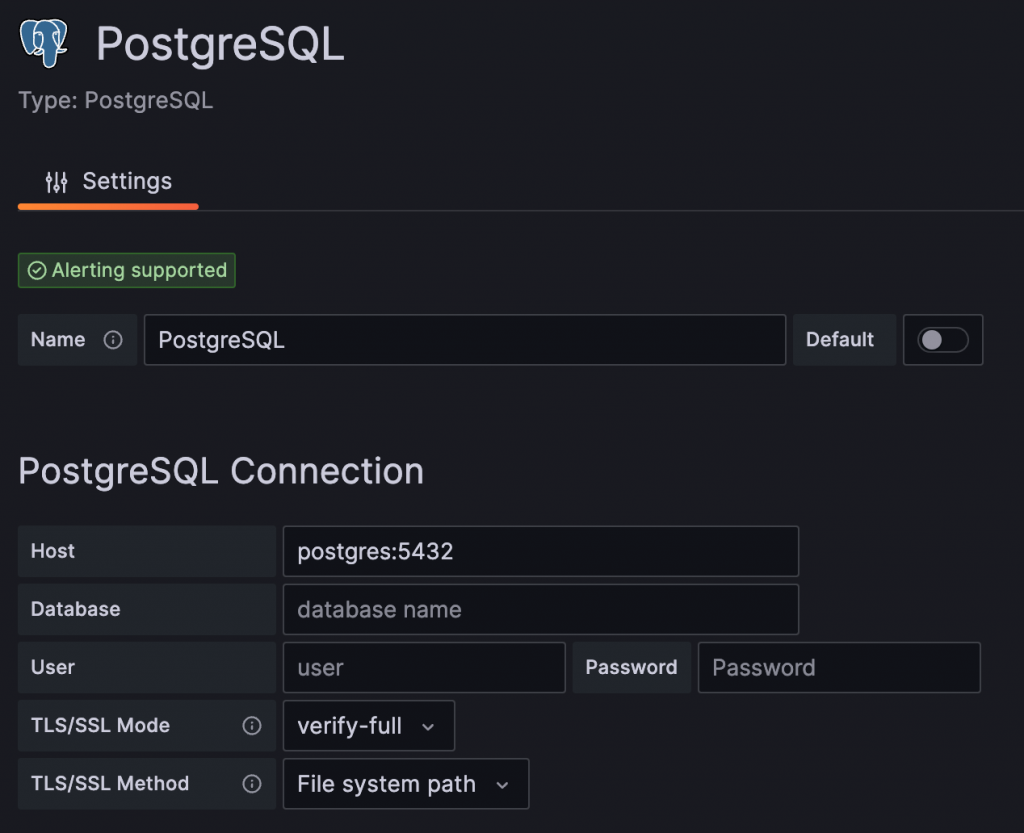Expand the TLS/SSL Method chevron arrow
The width and height of the screenshot is (1024, 833).
point(502,785)
